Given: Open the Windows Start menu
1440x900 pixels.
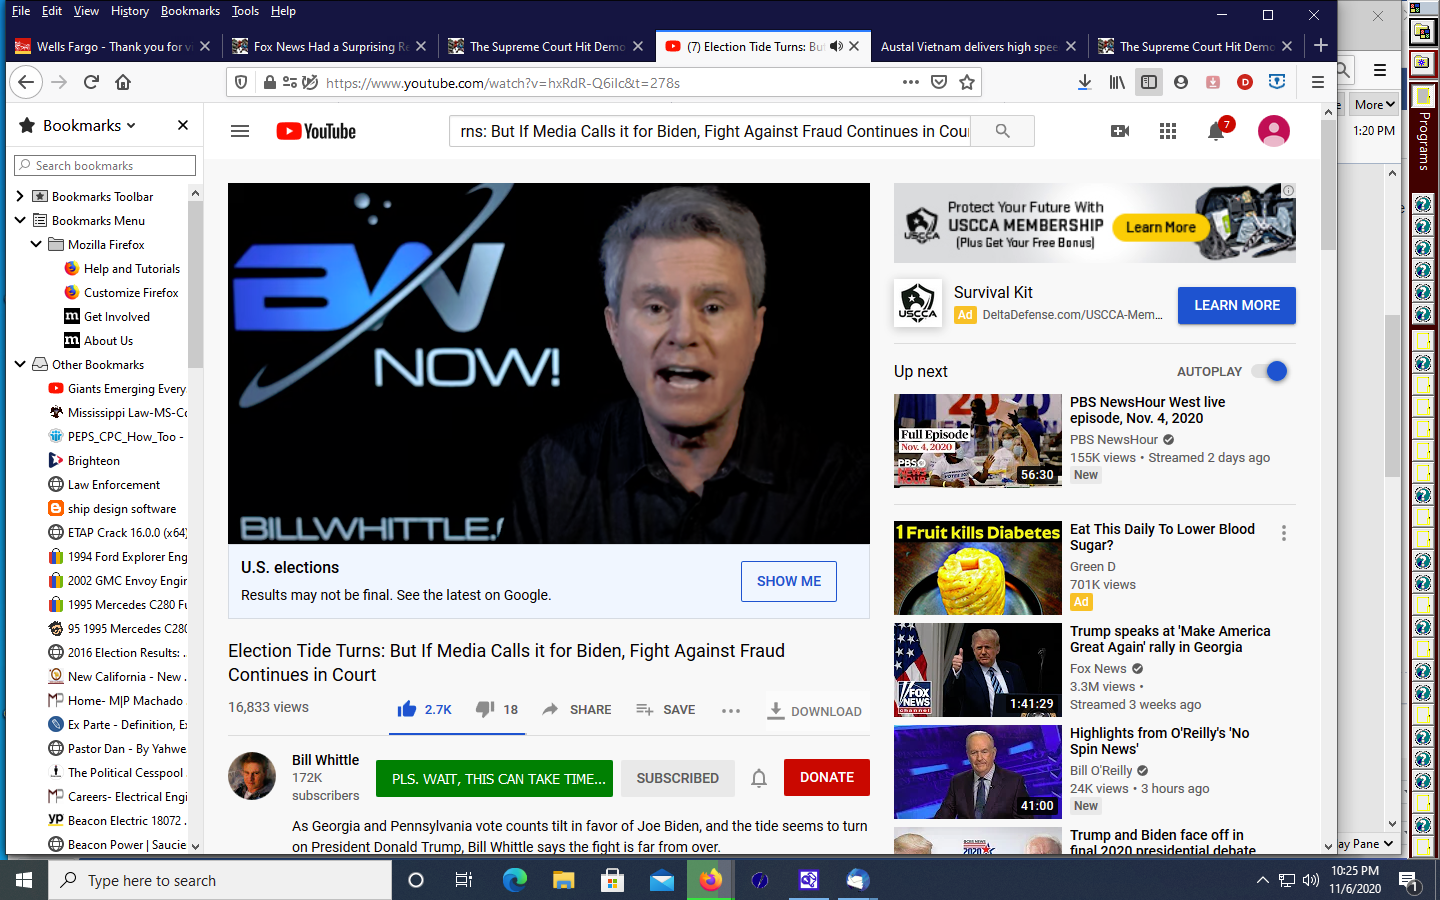Looking at the screenshot, I should [24, 880].
